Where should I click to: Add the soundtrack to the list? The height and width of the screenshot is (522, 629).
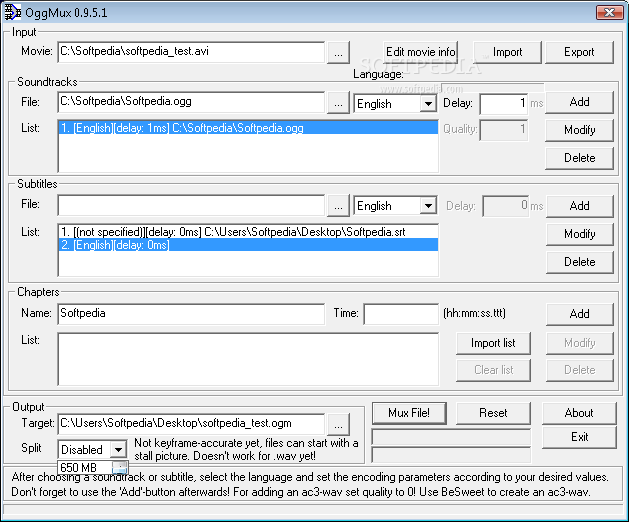click(579, 102)
